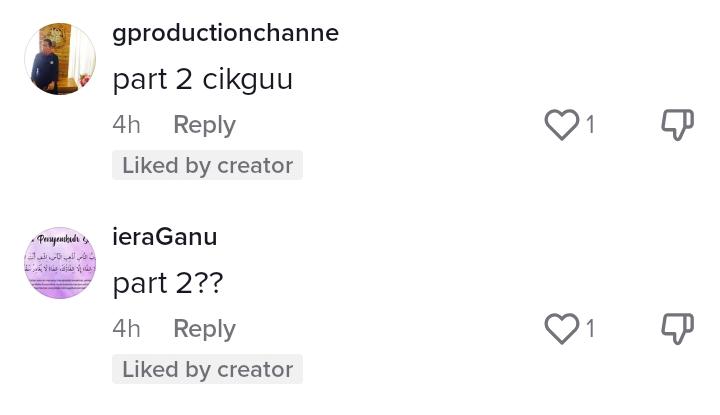The image size is (720, 415).
Task: Visit the ieraGanu username link
Action: pyautogui.click(x=164, y=237)
